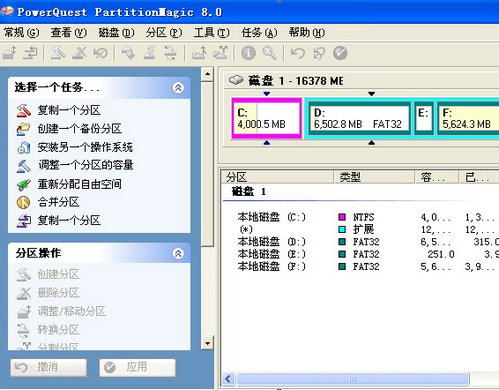
Task: Click the first 复制一个分区 hammer icon
Action: click(x=24, y=110)
